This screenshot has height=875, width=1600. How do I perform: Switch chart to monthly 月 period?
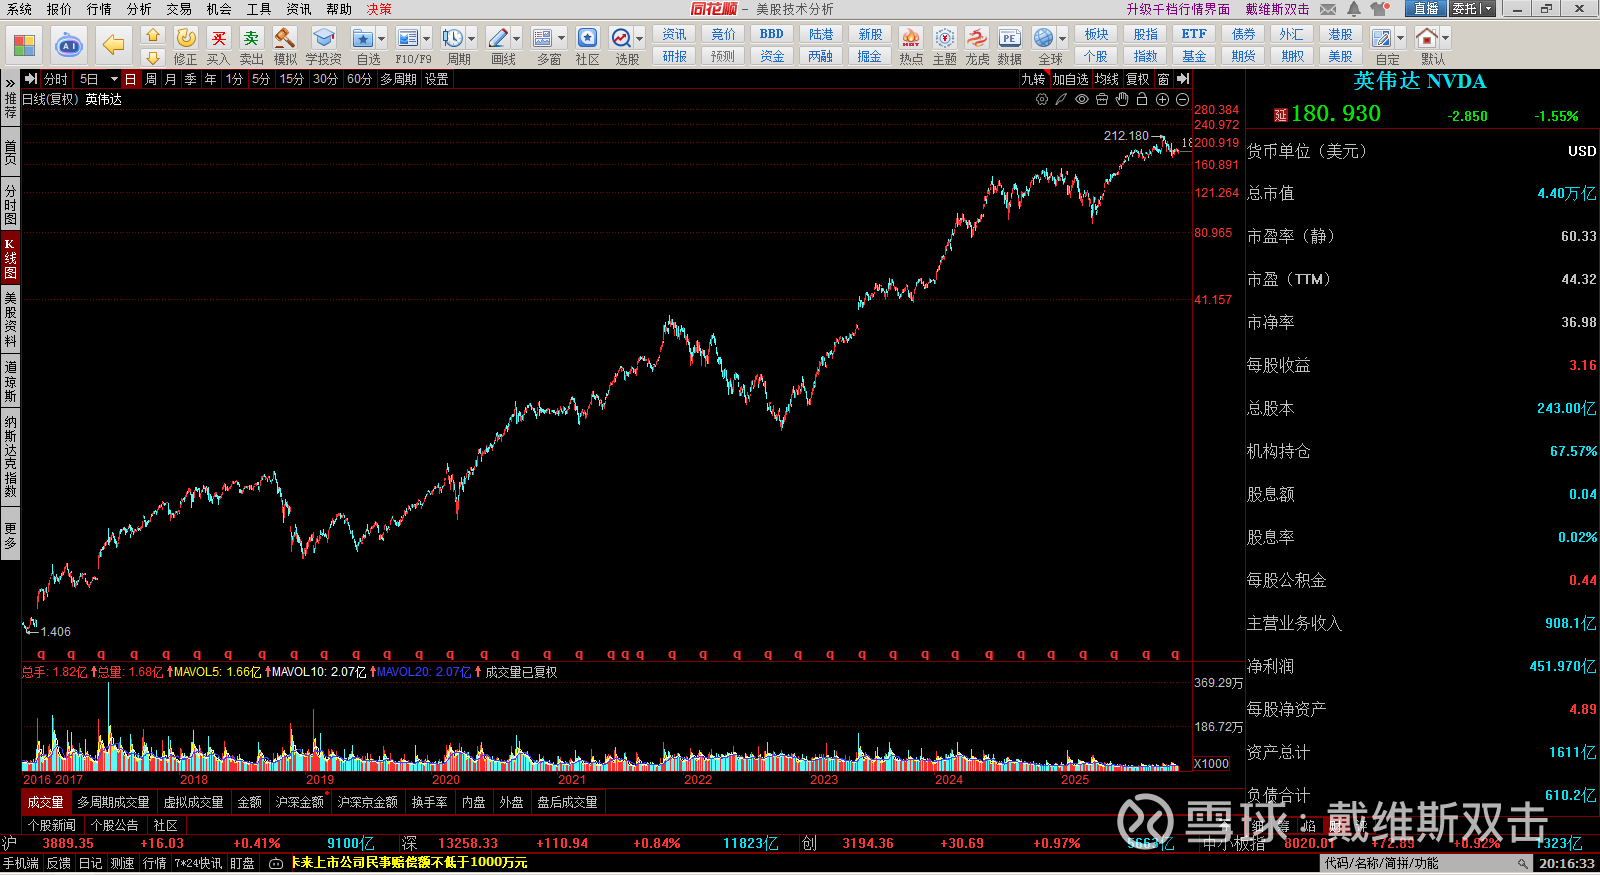pos(170,79)
